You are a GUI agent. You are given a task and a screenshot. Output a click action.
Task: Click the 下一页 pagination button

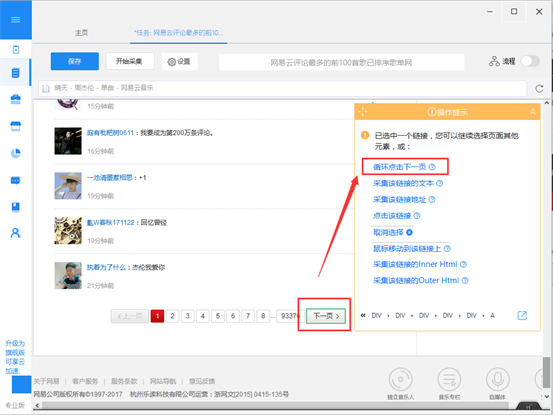[326, 316]
